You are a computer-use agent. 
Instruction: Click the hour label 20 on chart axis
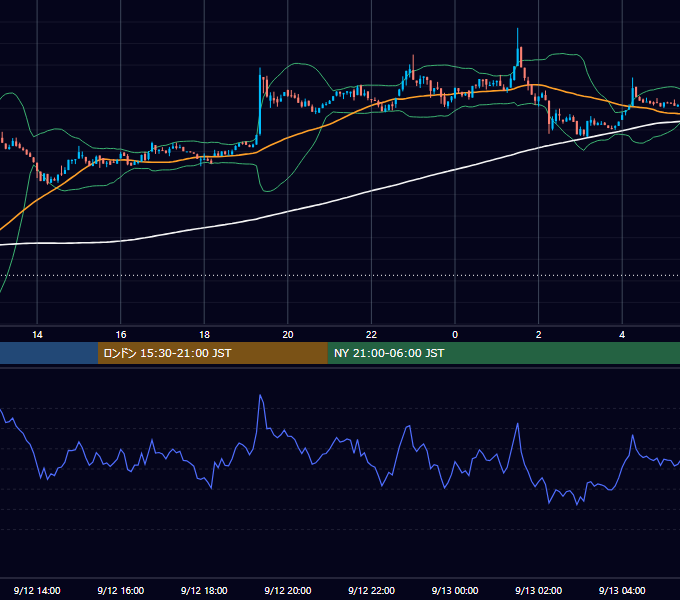[288, 335]
